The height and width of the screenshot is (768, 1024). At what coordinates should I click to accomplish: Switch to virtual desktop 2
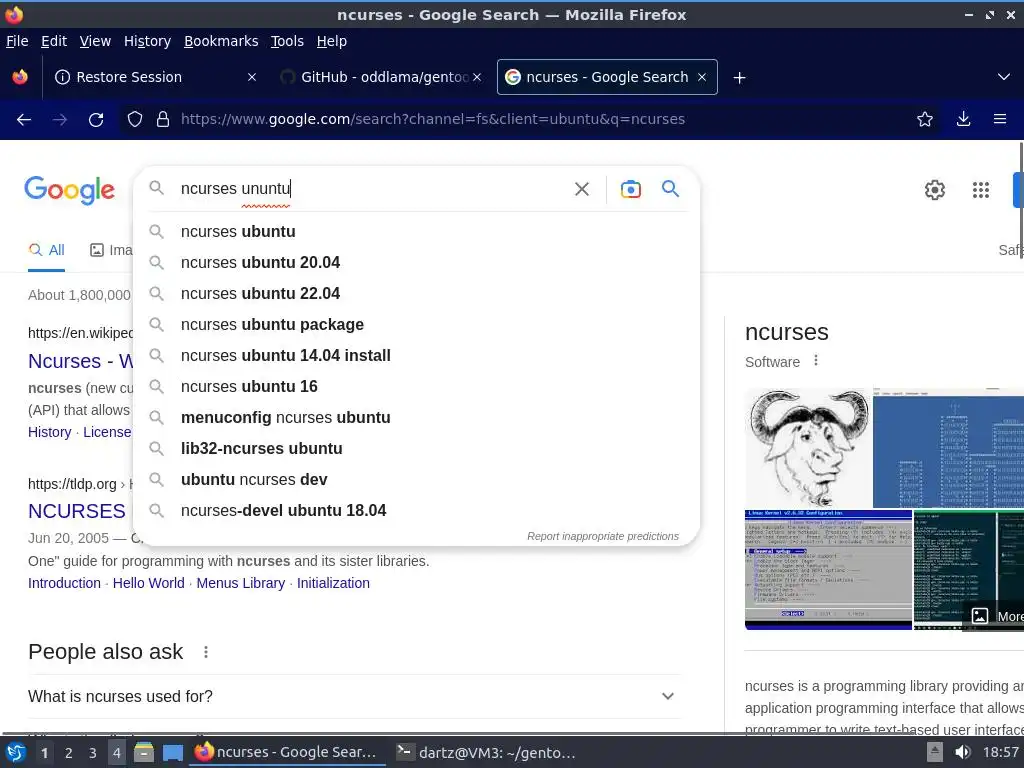(69, 753)
